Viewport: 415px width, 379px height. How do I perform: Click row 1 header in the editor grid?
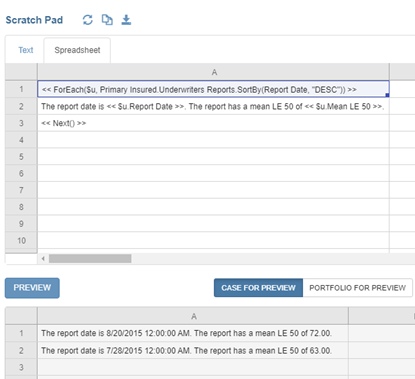(x=21, y=89)
